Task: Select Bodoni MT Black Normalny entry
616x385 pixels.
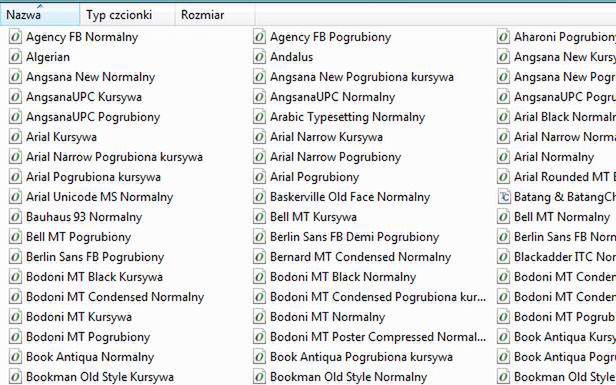Action: (x=343, y=277)
